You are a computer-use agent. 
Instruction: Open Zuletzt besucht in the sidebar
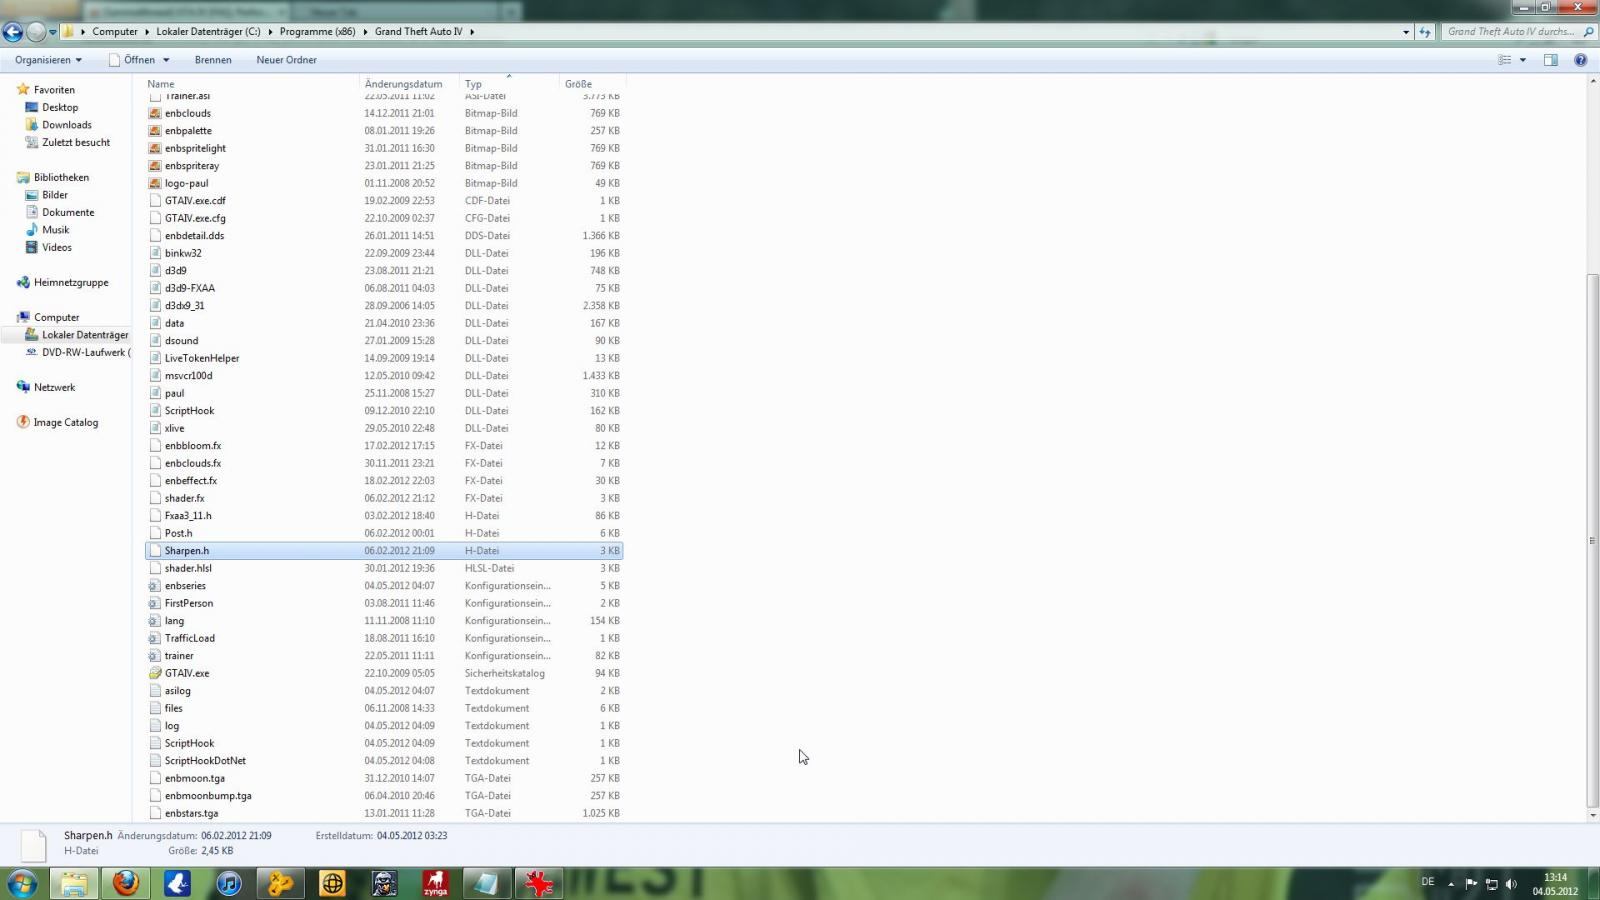76,142
